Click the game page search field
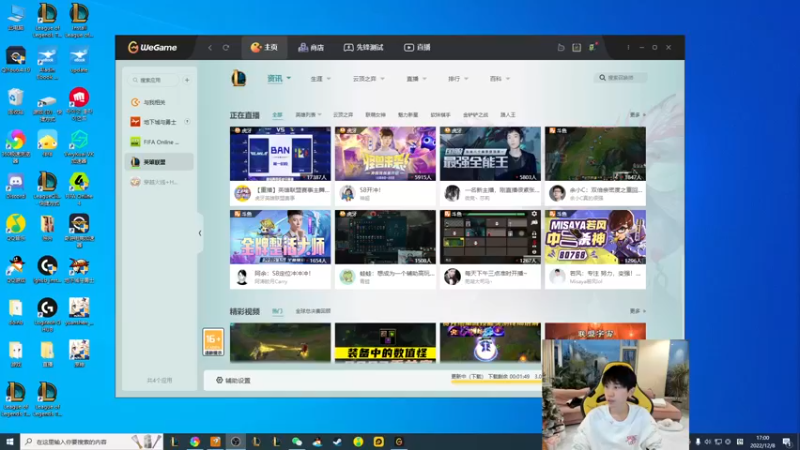Screen dimensions: 800x450 coord(620,78)
